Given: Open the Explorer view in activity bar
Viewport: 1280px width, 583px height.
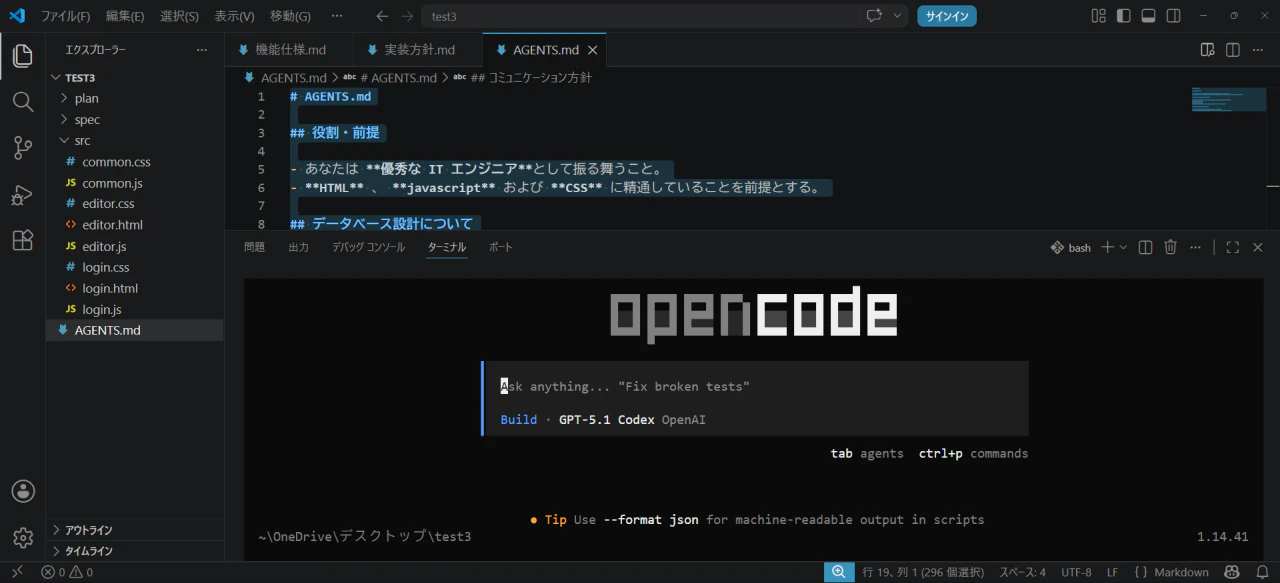Looking at the screenshot, I should (22, 56).
